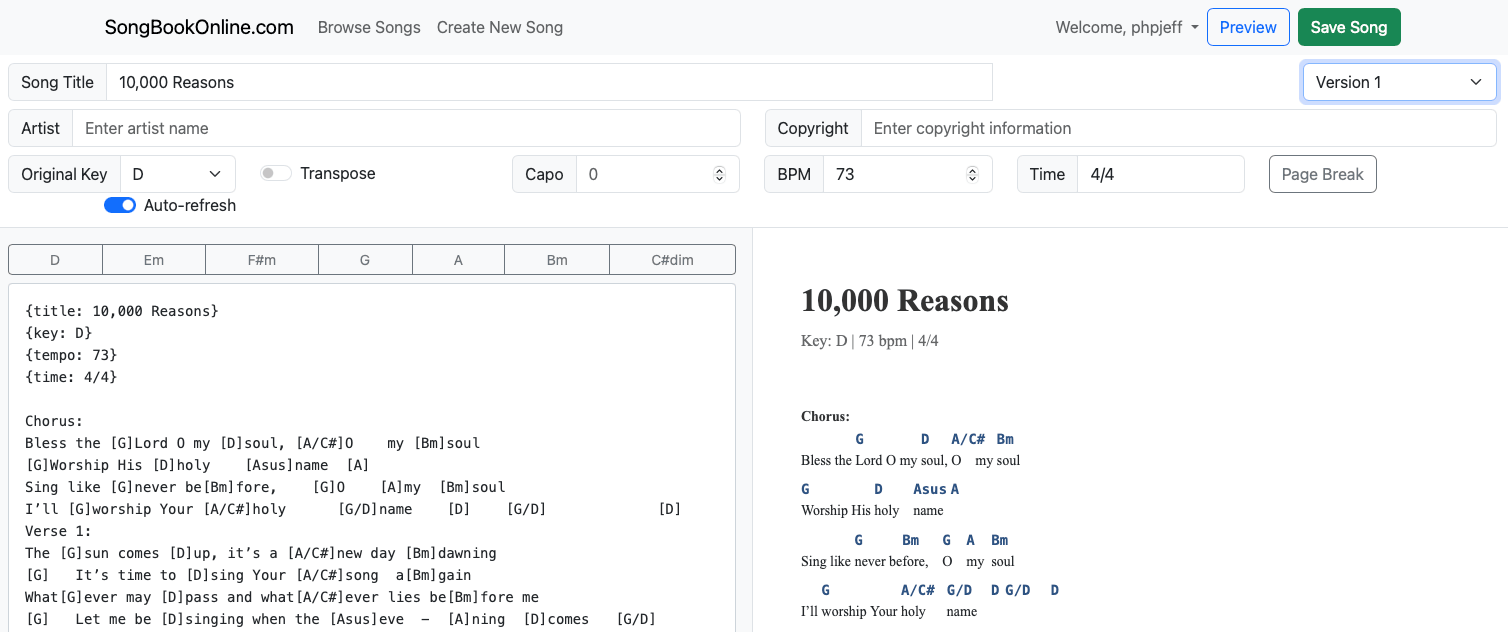Click 'Key: D | 73 bpm | 4/4' preview text
This screenshot has width=1508, height=632.
(x=870, y=341)
